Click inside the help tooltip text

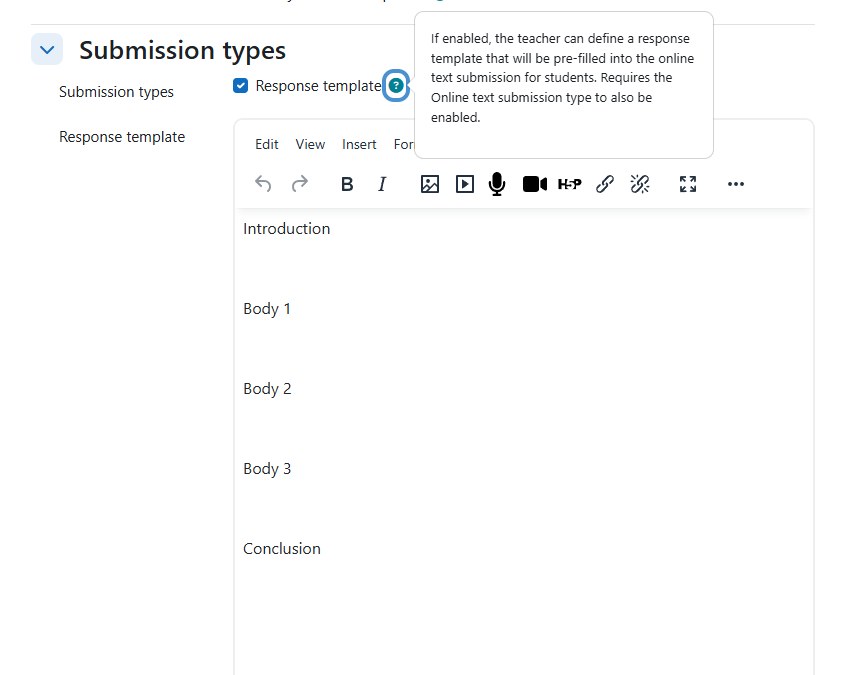(x=563, y=78)
